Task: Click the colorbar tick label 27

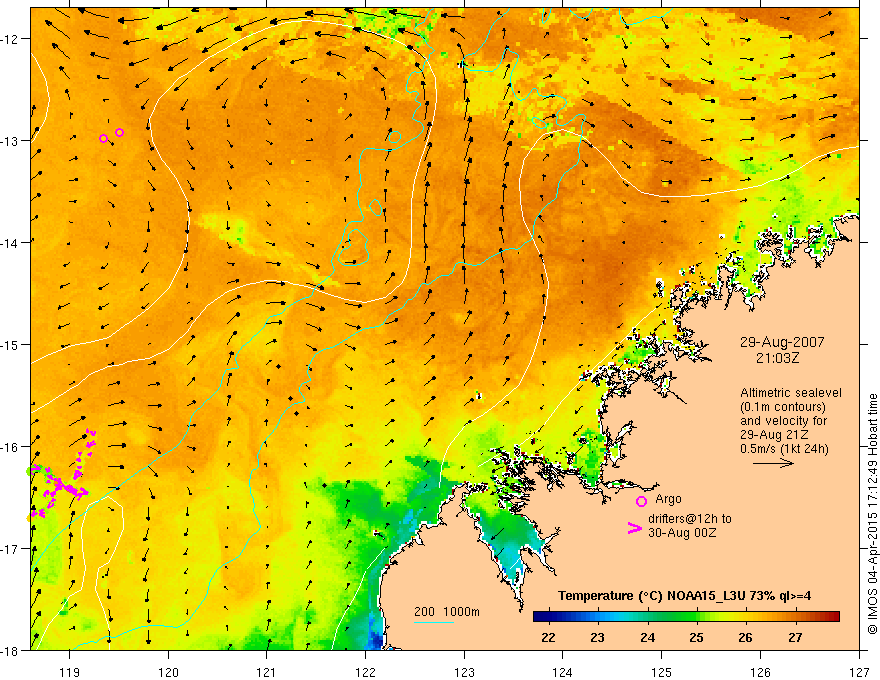Action: pos(795,637)
